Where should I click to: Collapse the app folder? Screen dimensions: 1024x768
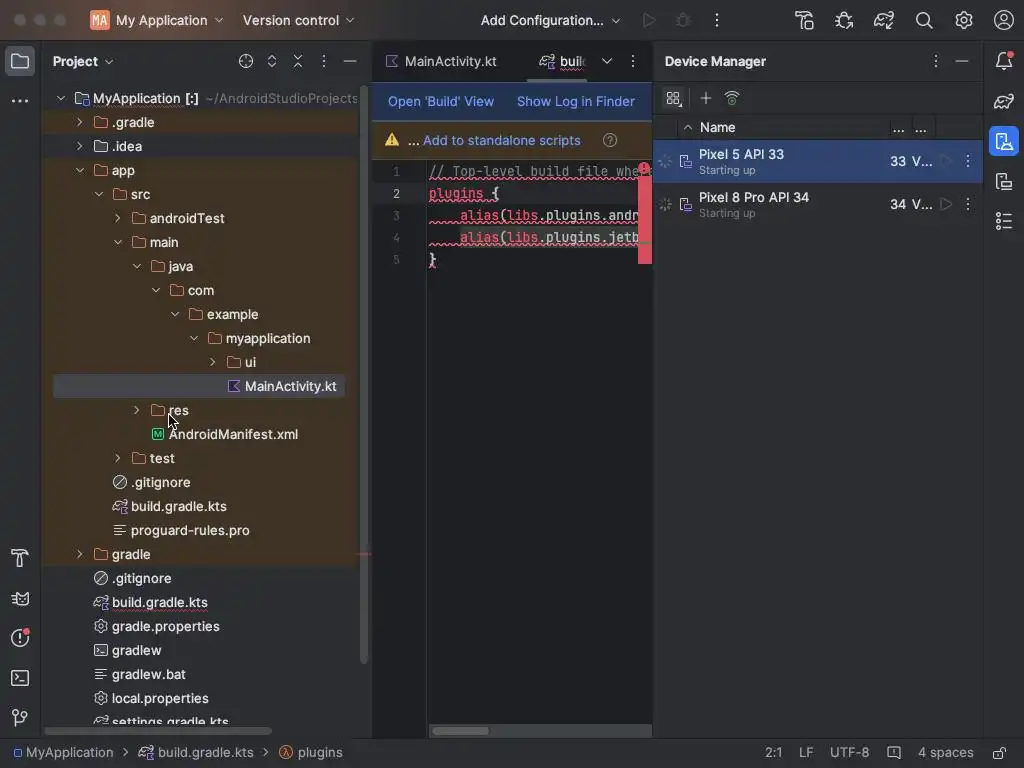point(80,170)
